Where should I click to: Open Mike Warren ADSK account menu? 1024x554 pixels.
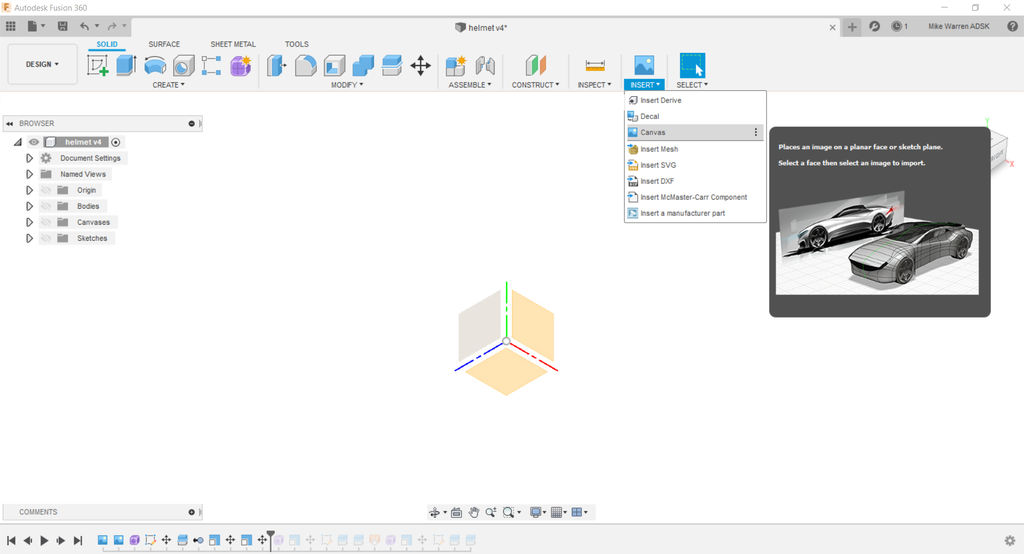tap(959, 26)
